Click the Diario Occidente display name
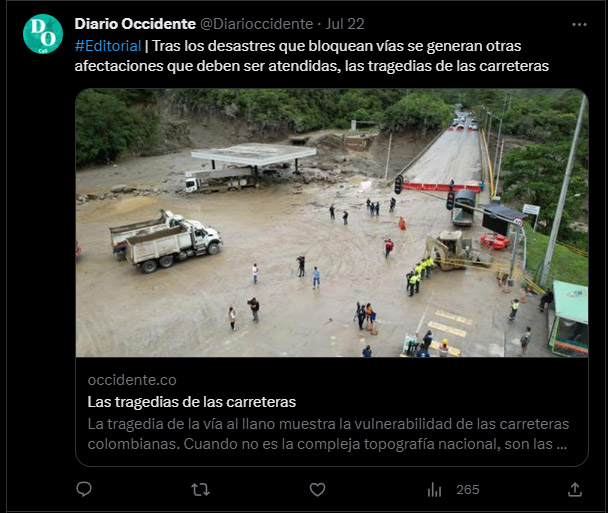The height and width of the screenshot is (513, 608). click(x=135, y=24)
